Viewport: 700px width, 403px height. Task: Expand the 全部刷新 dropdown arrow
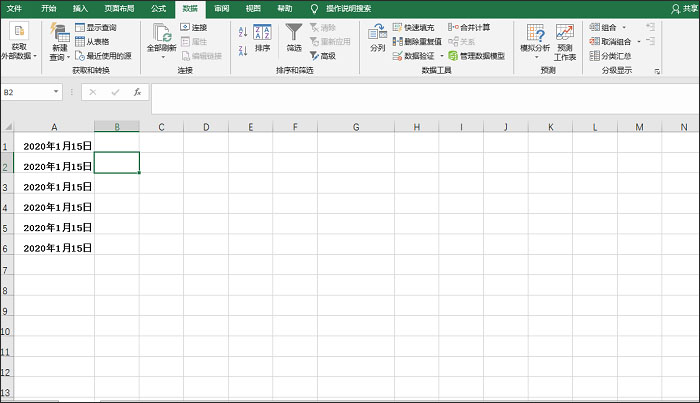(x=162, y=58)
